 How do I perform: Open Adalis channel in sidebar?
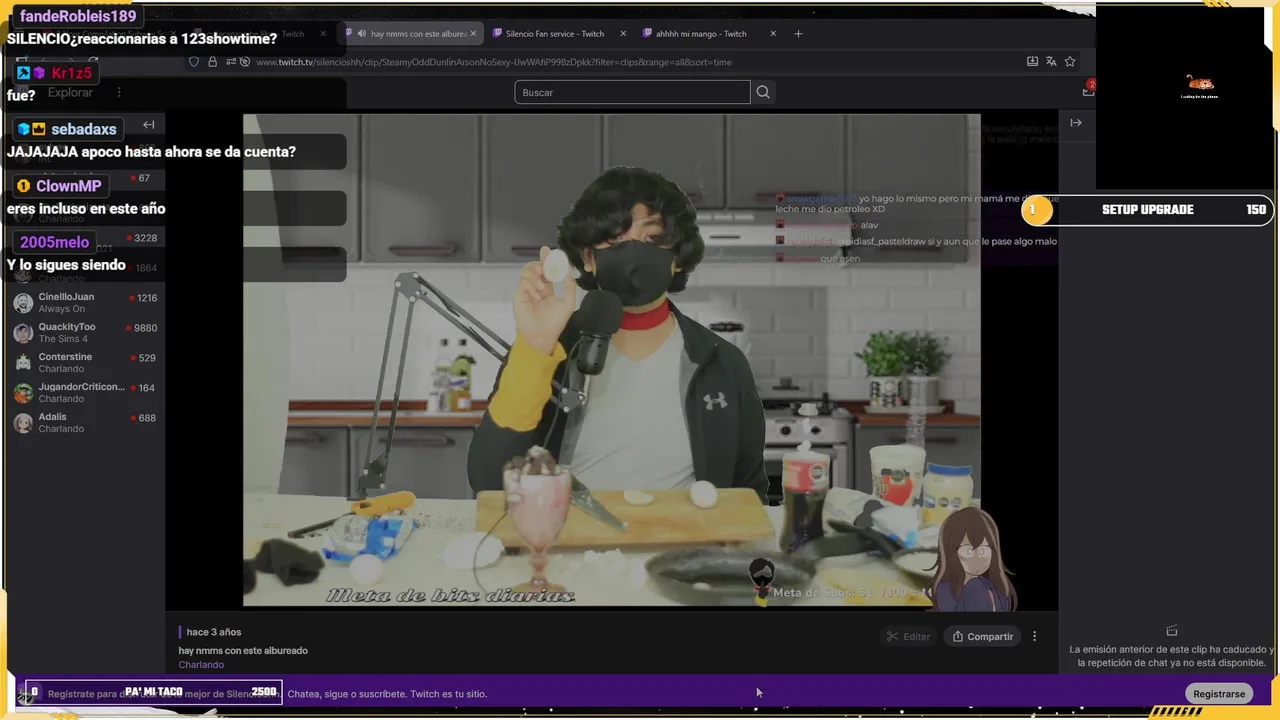pyautogui.click(x=86, y=422)
